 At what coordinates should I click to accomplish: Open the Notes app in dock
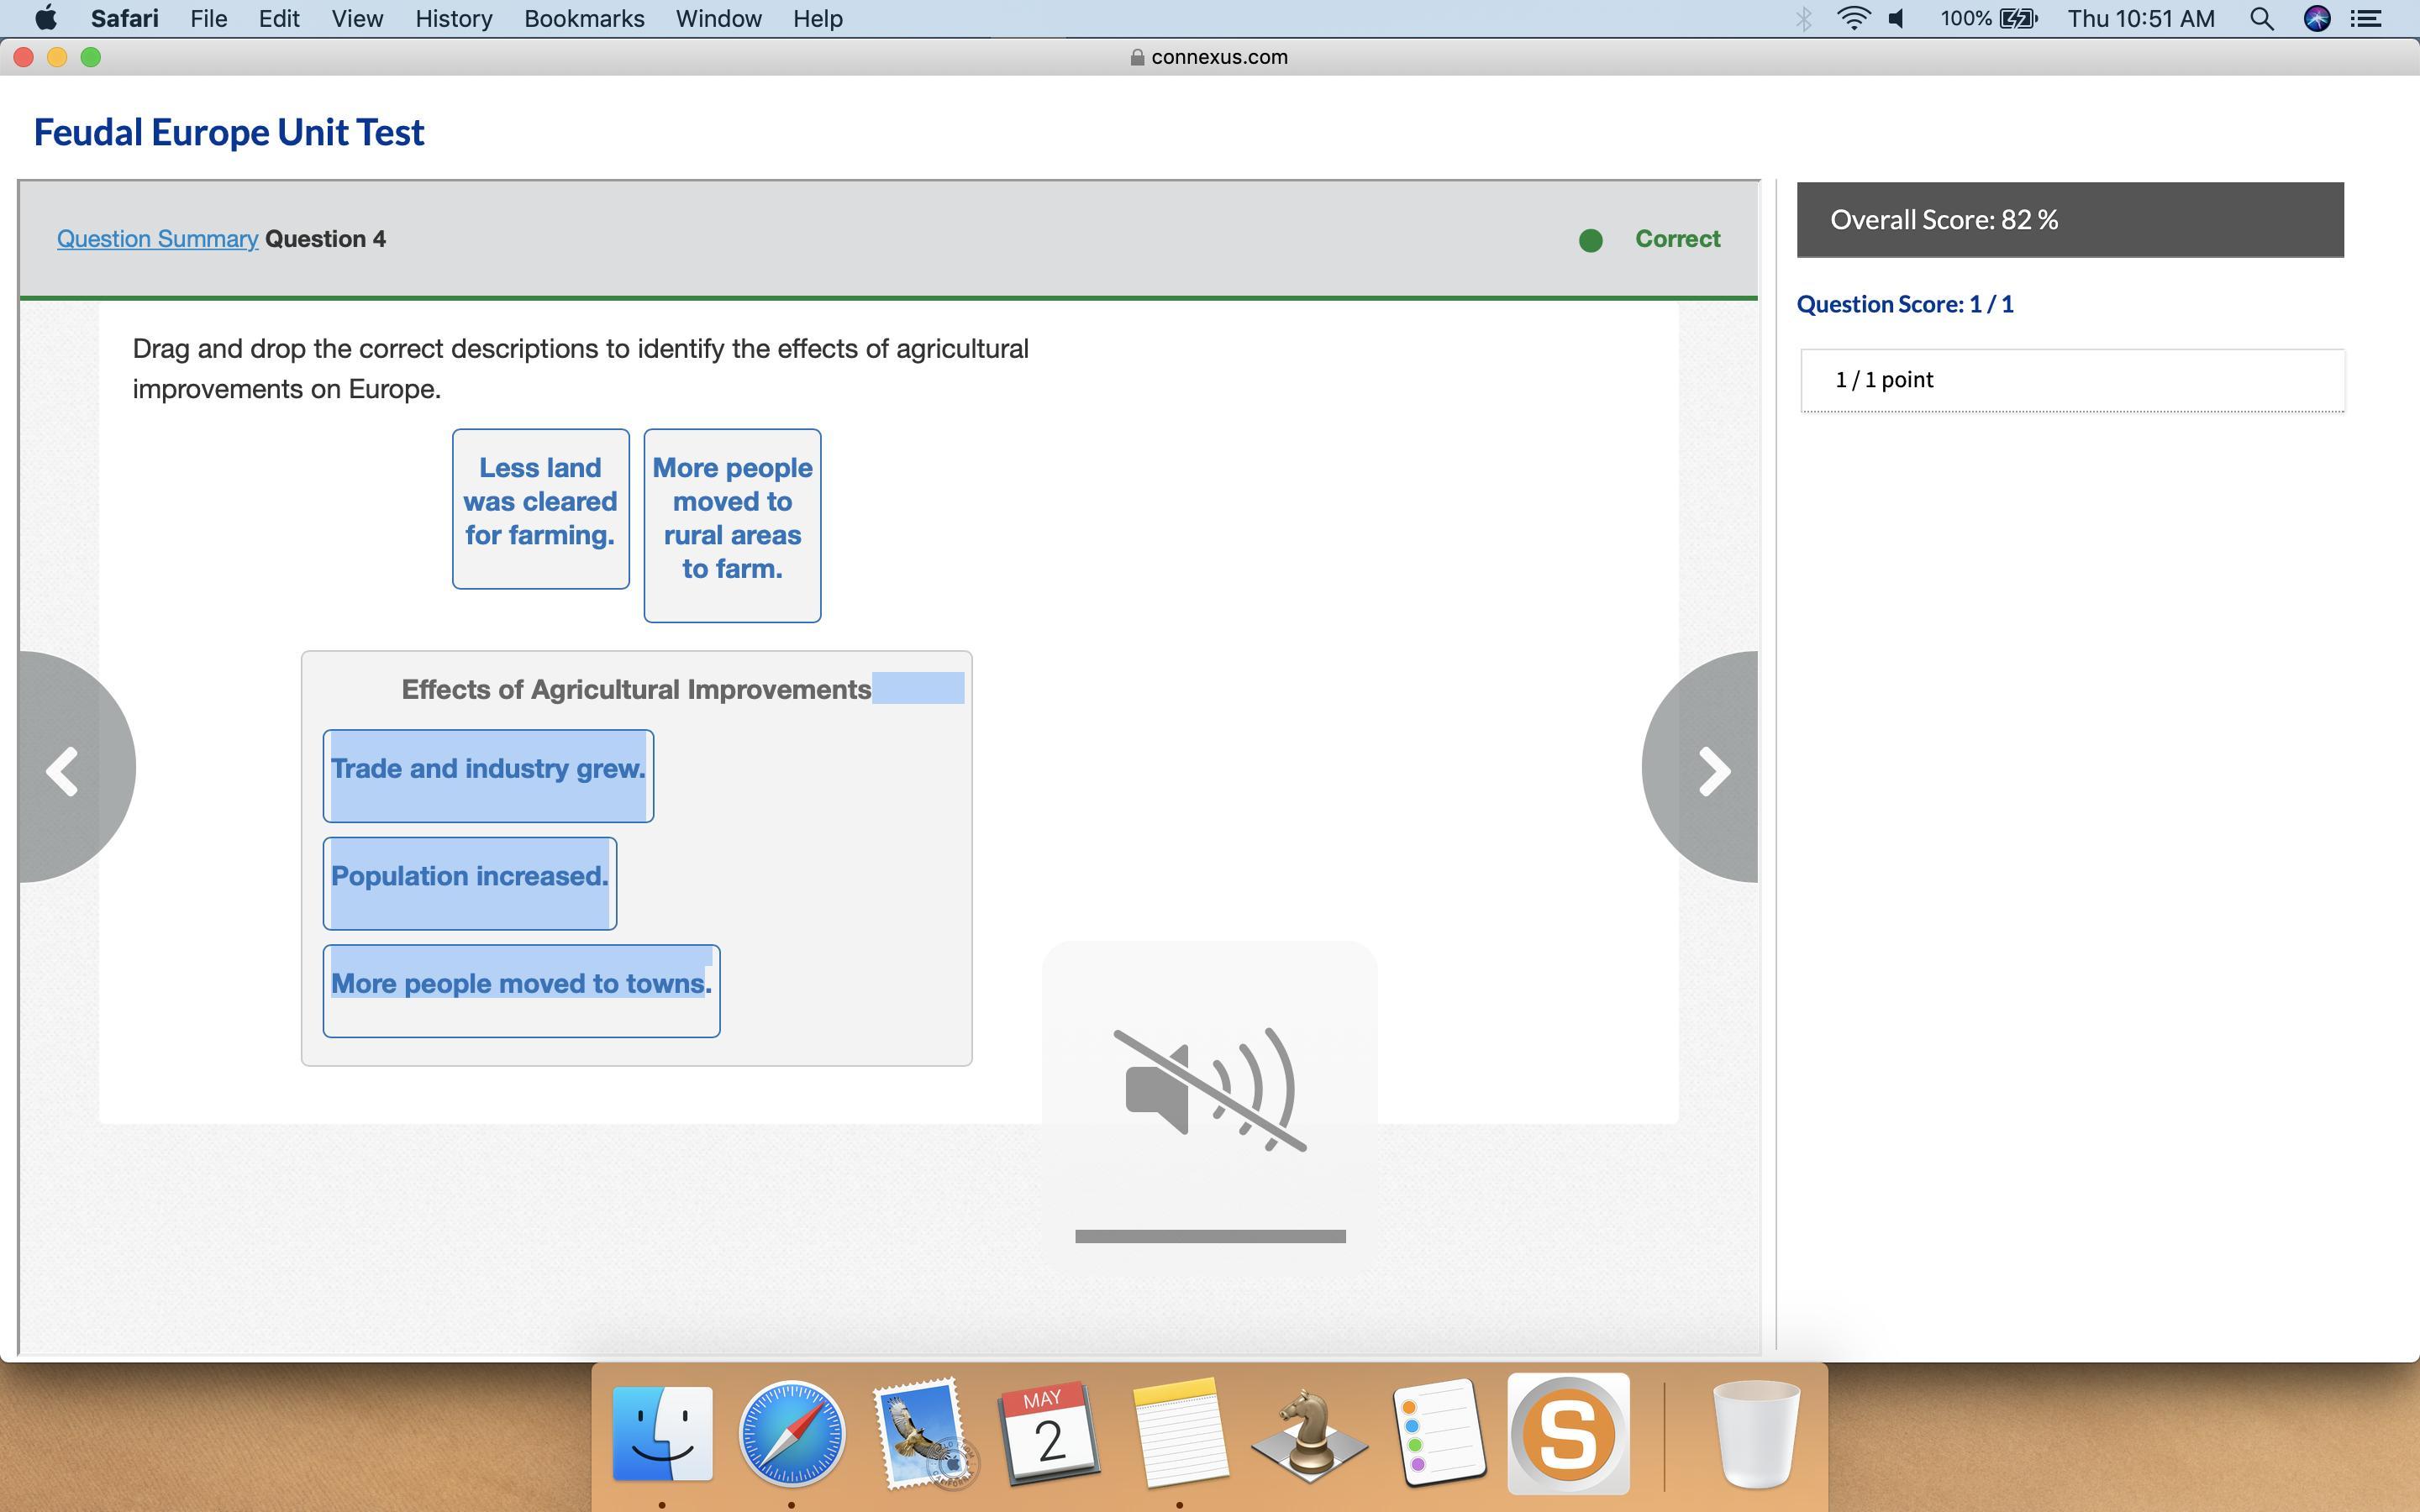pos(1179,1433)
